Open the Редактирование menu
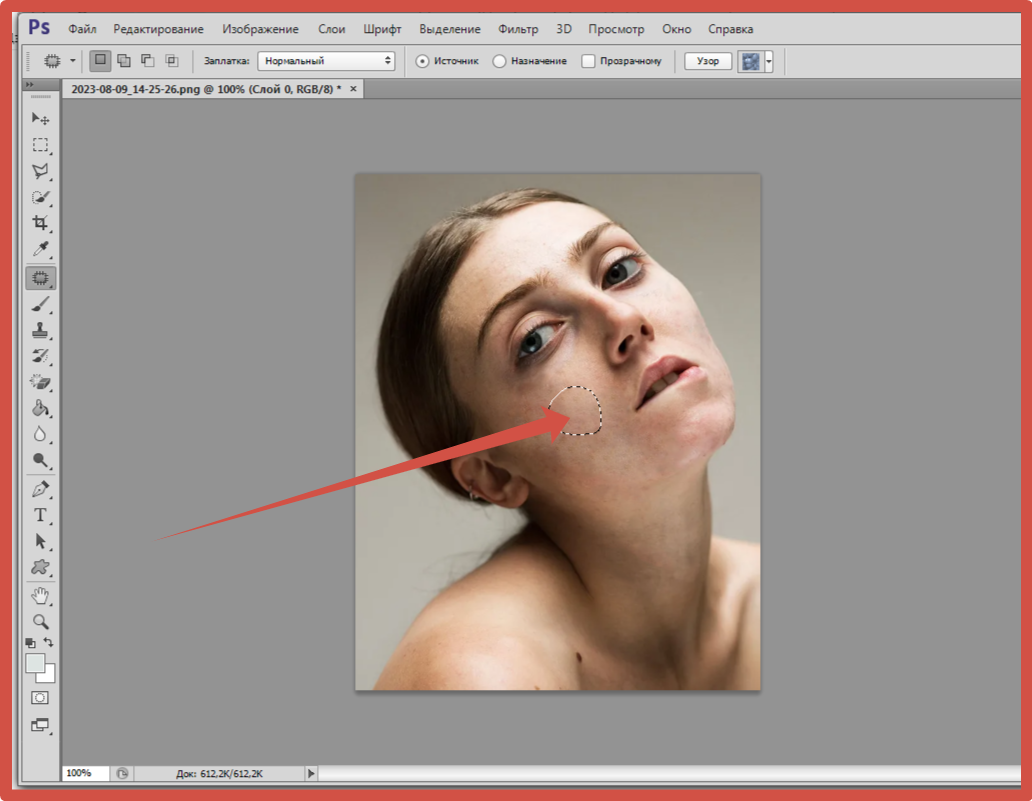 (x=158, y=29)
